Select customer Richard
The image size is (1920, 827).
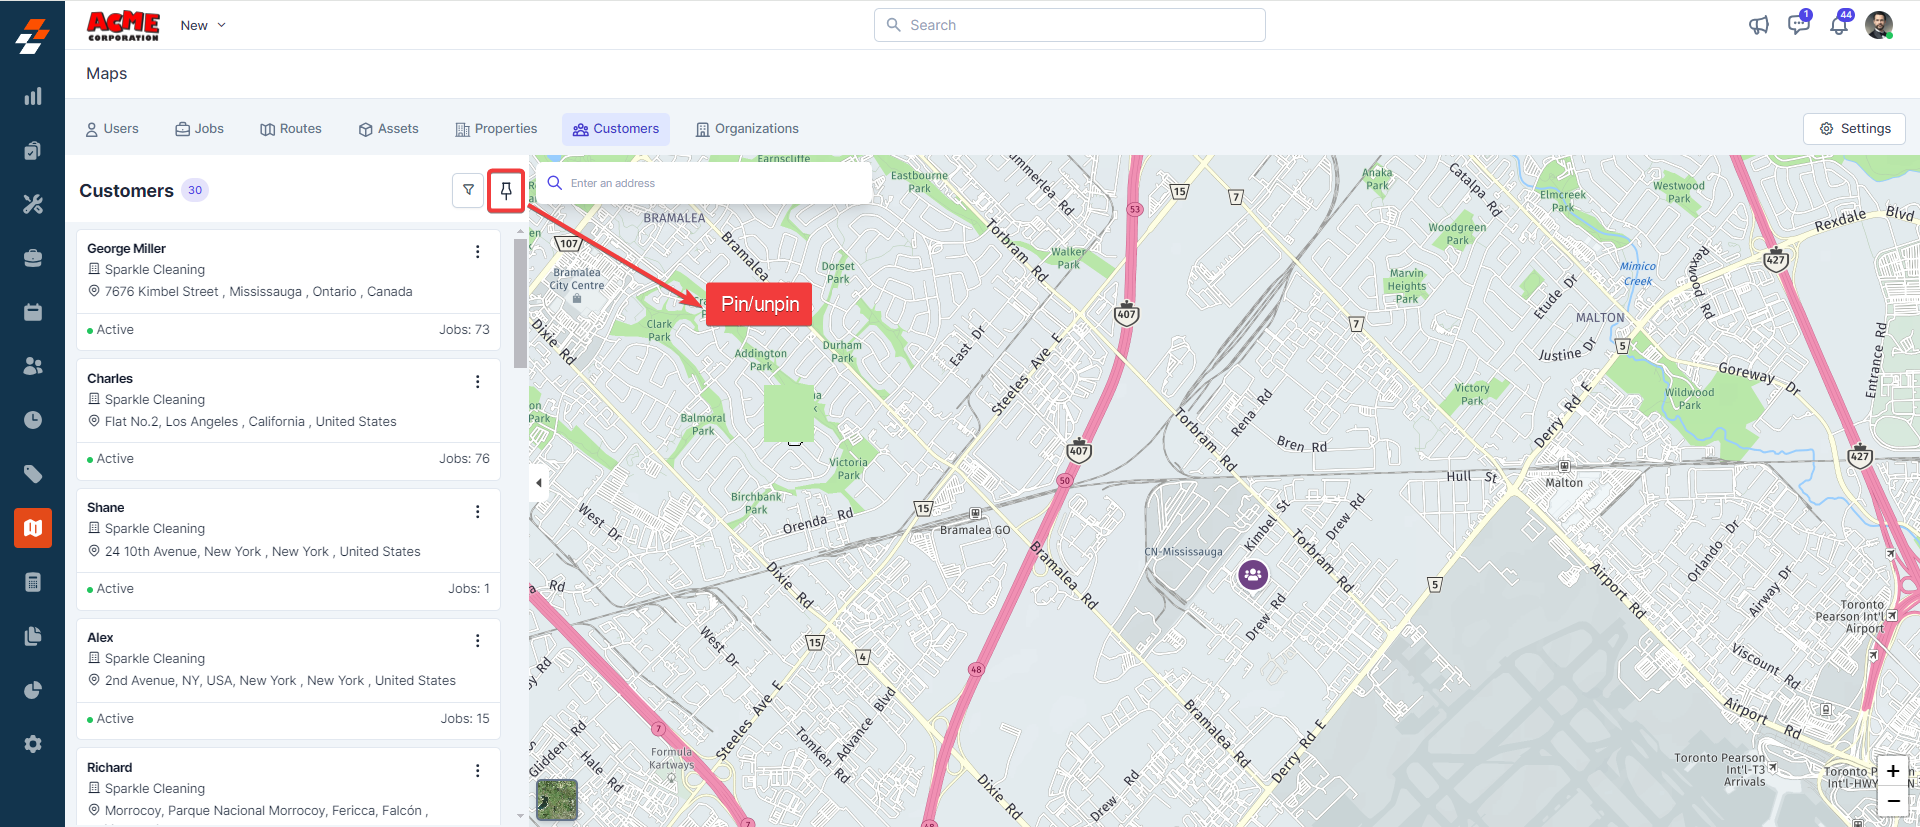click(x=110, y=768)
